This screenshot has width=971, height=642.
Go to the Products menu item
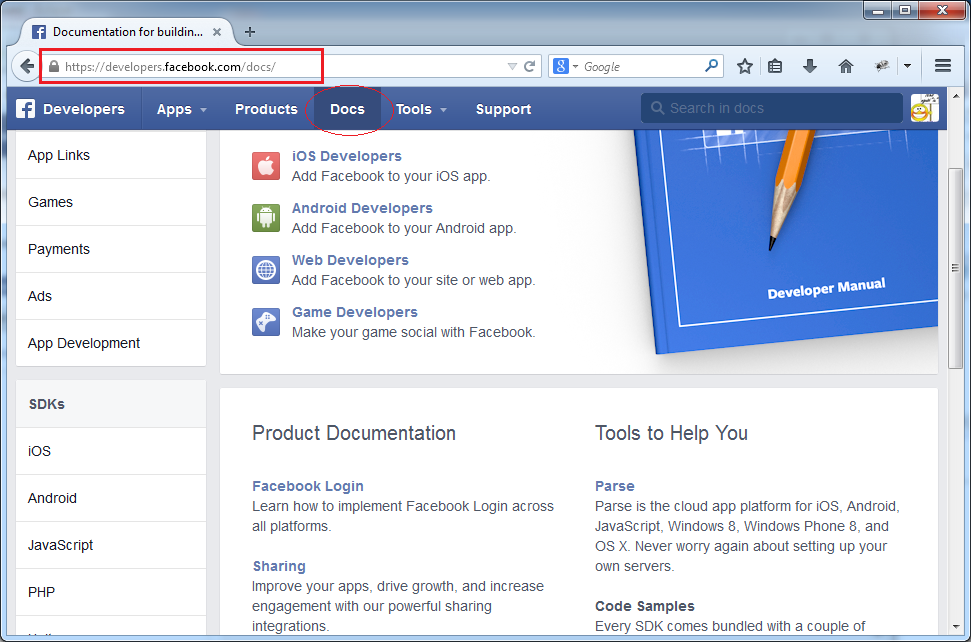pos(266,109)
